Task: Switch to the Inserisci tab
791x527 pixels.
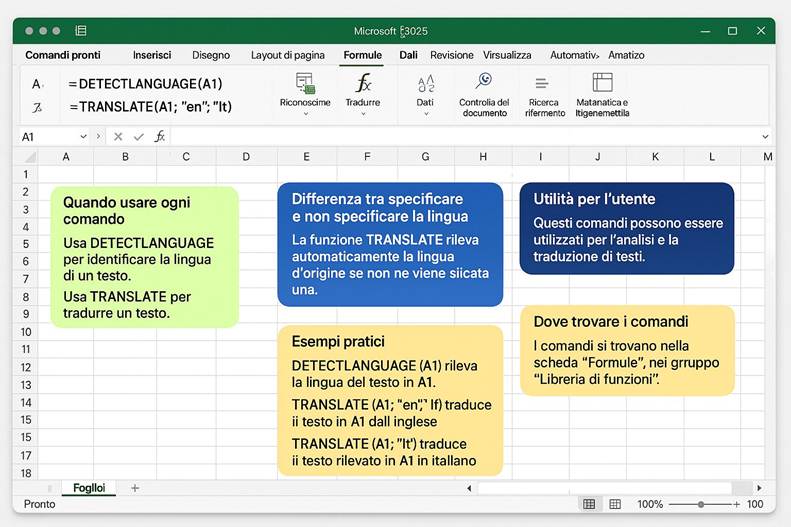Action: pyautogui.click(x=152, y=55)
